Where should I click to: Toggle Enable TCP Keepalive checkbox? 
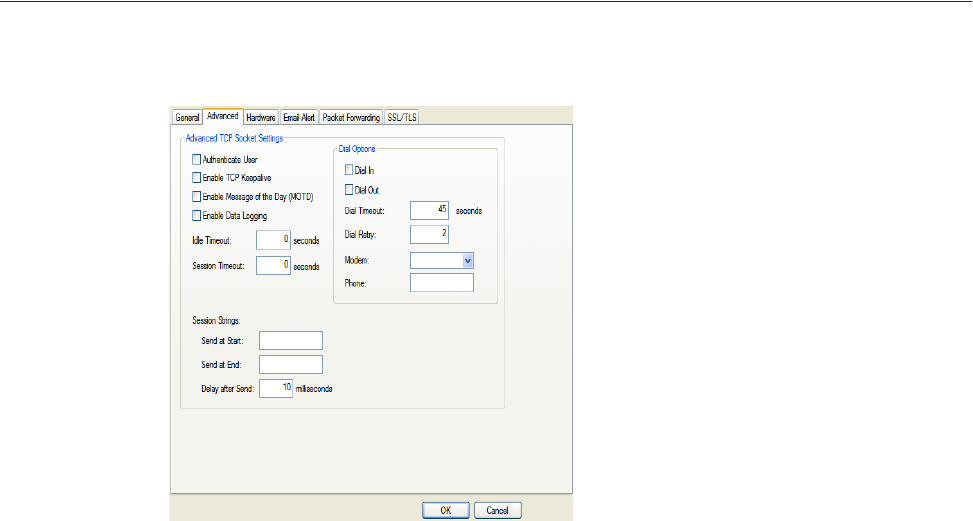tap(196, 178)
